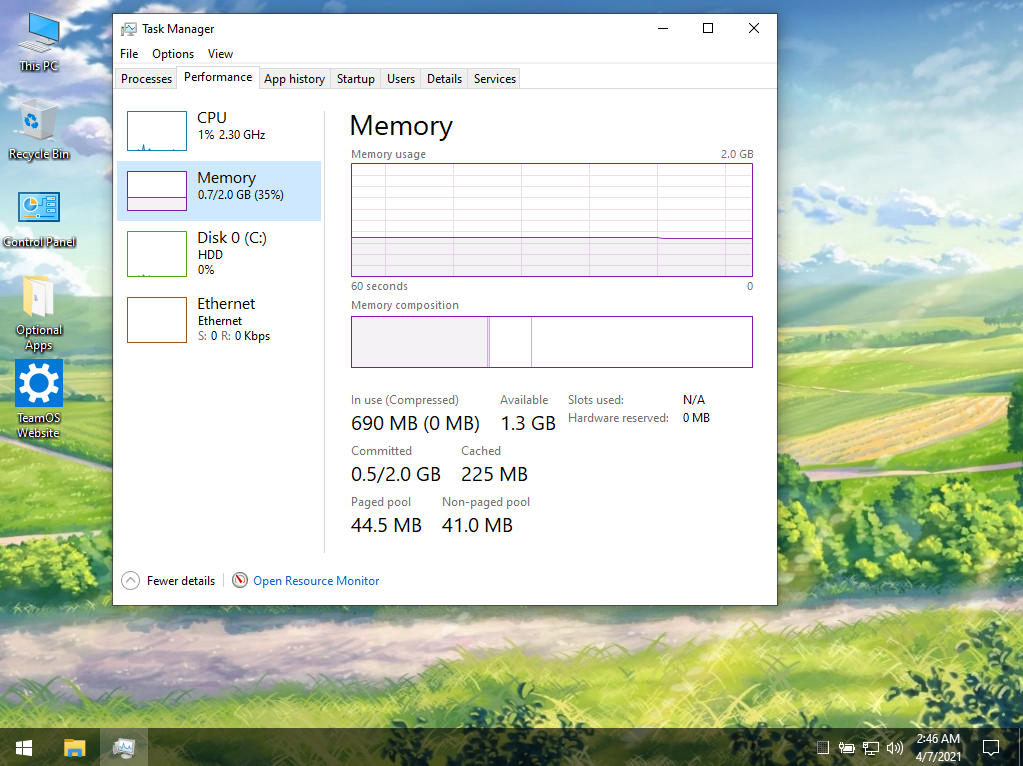The image size is (1023, 766).
Task: Select the Ethernet performance entry
Action: point(219,320)
